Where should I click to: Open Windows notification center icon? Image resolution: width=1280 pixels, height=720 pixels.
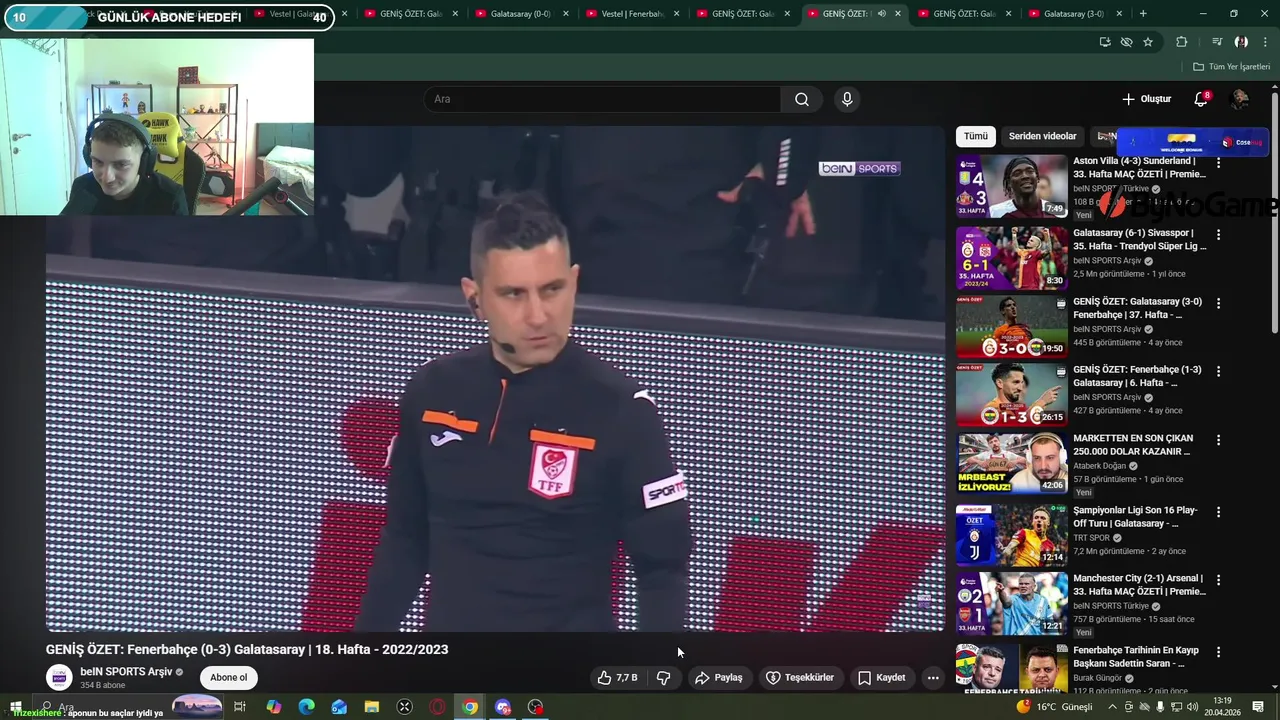tap(1258, 707)
